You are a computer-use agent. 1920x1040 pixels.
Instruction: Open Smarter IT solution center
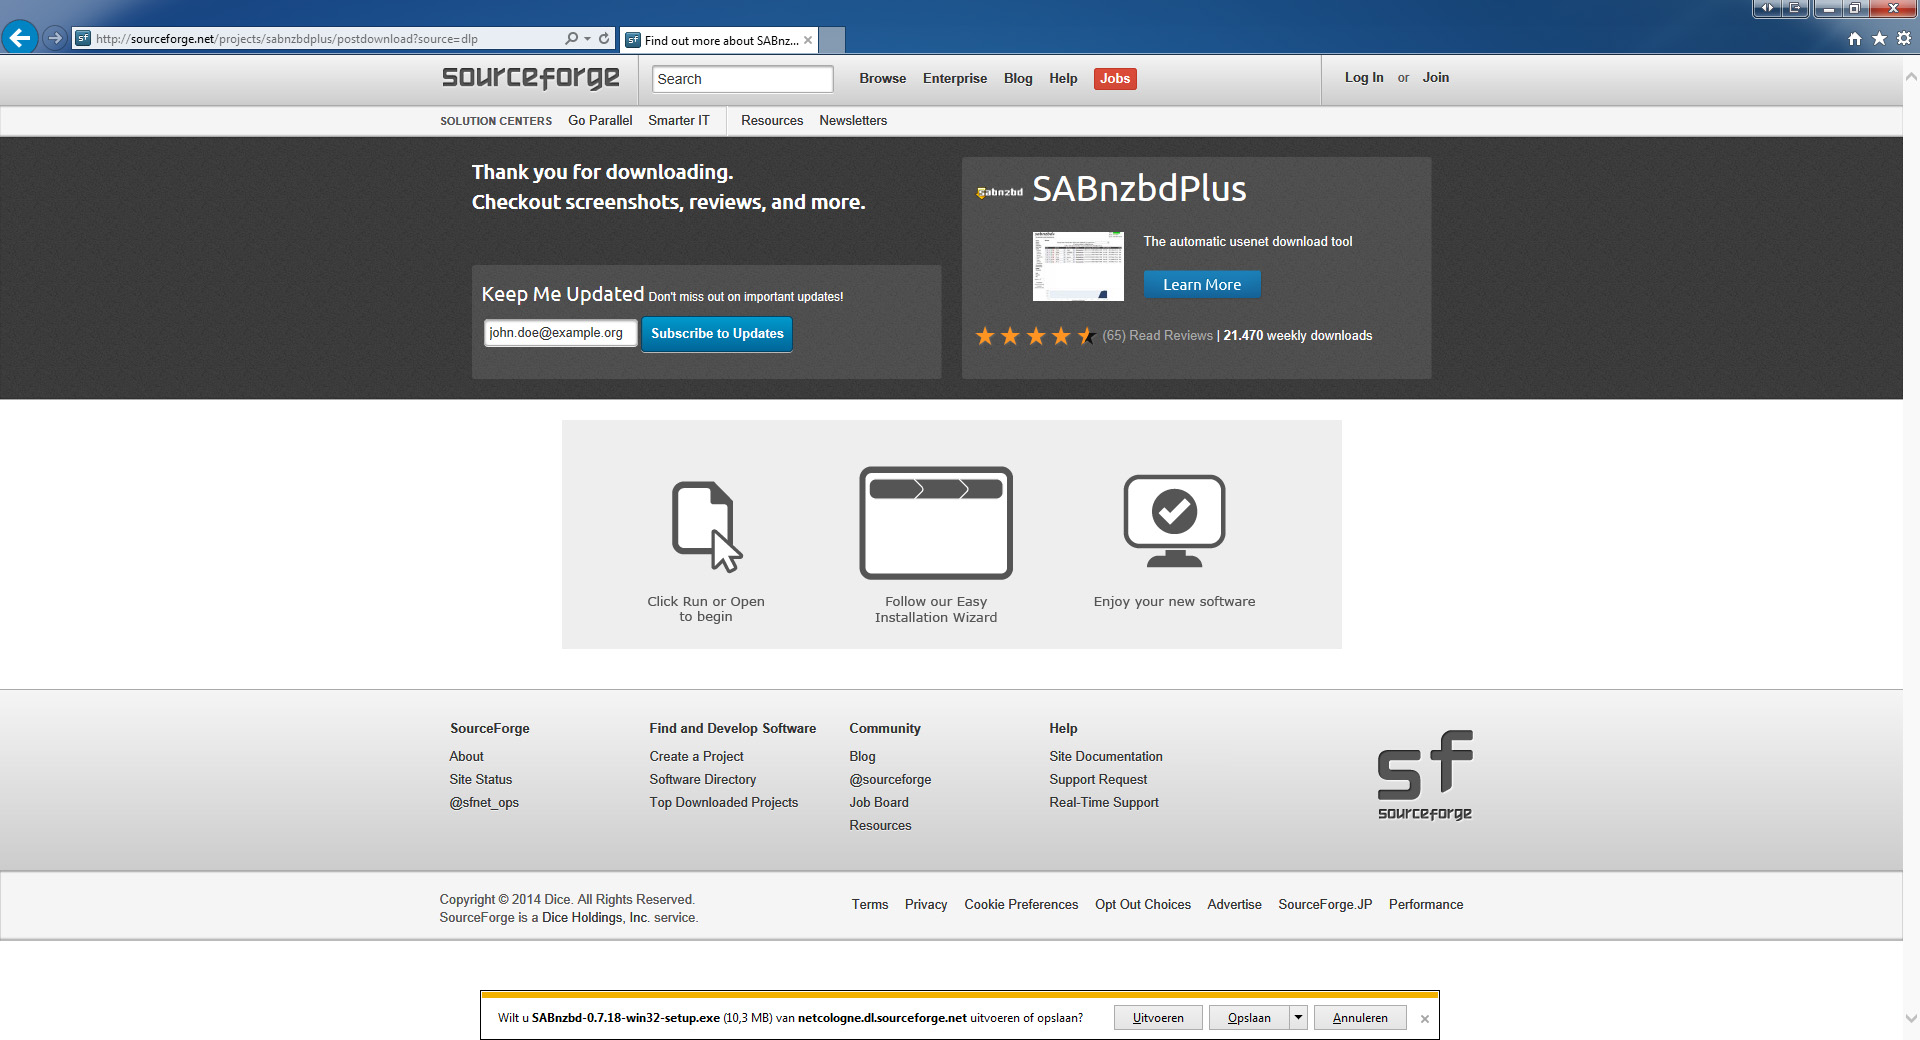(678, 120)
